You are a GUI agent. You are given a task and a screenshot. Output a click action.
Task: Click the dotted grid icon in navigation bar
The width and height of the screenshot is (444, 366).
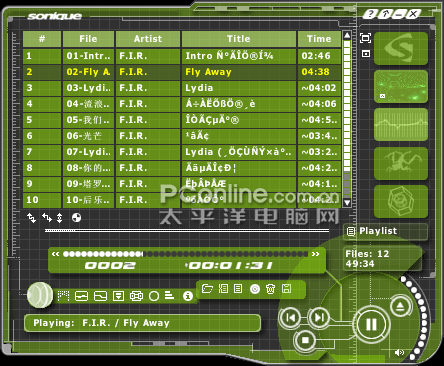pos(63,296)
